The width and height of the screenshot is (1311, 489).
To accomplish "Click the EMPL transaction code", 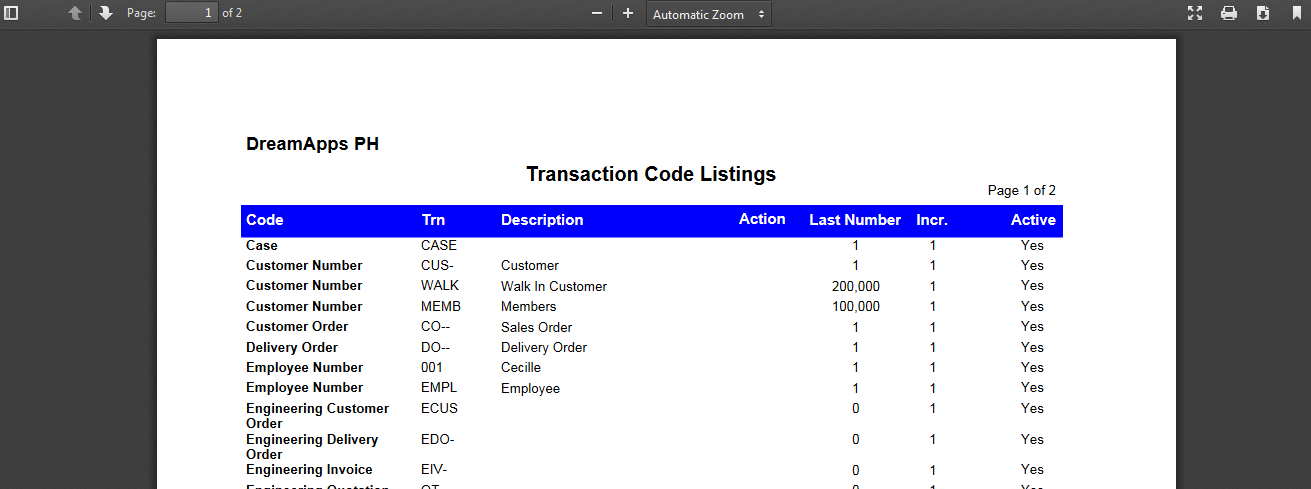I will 439,387.
